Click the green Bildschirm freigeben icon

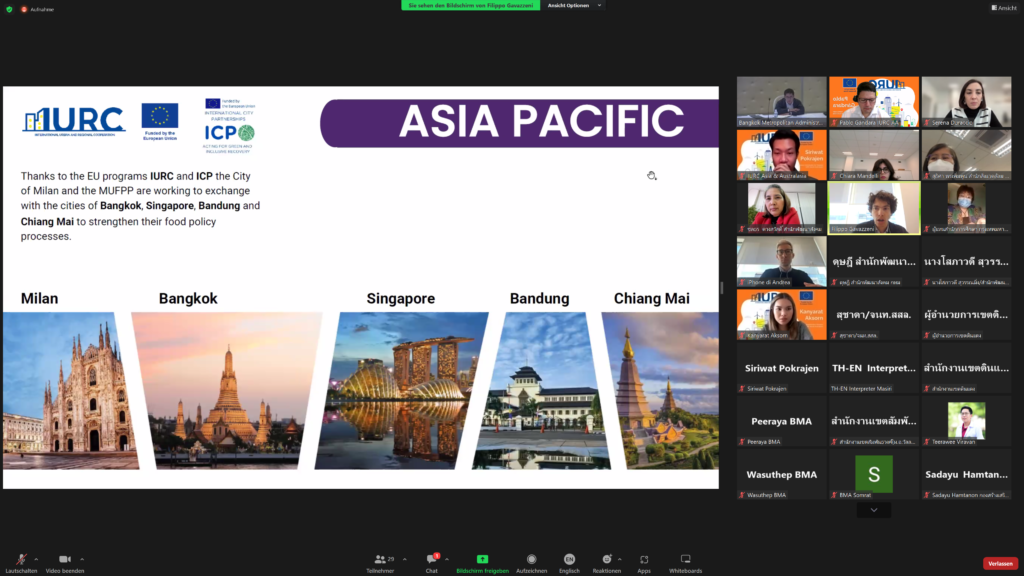pyautogui.click(x=482, y=559)
